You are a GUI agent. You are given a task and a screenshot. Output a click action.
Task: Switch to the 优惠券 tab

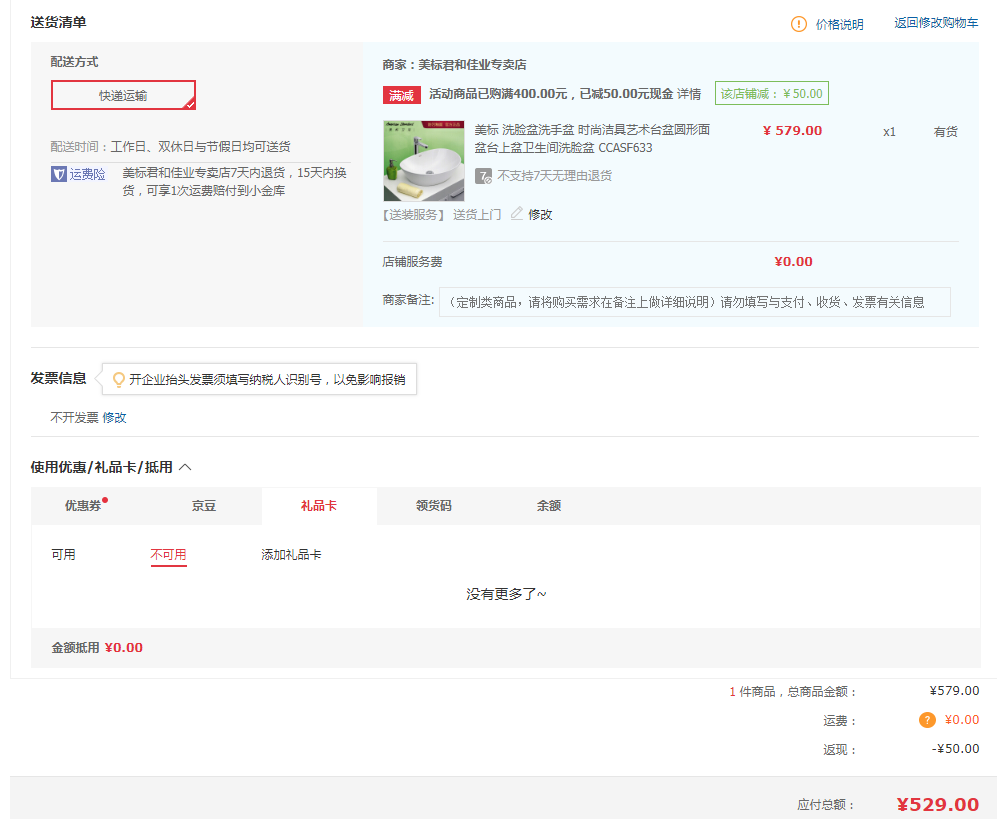pyautogui.click(x=83, y=506)
